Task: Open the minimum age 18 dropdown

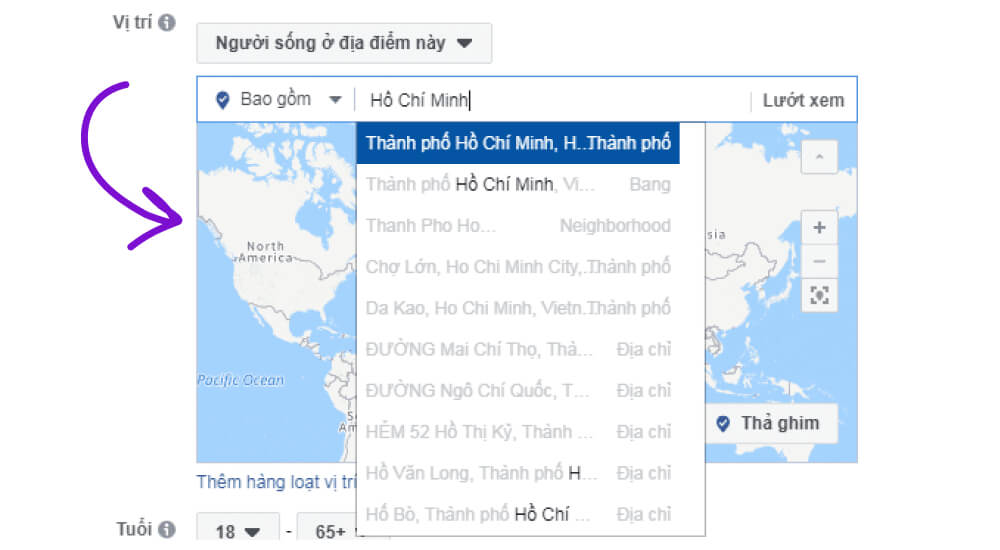Action: coord(238,531)
